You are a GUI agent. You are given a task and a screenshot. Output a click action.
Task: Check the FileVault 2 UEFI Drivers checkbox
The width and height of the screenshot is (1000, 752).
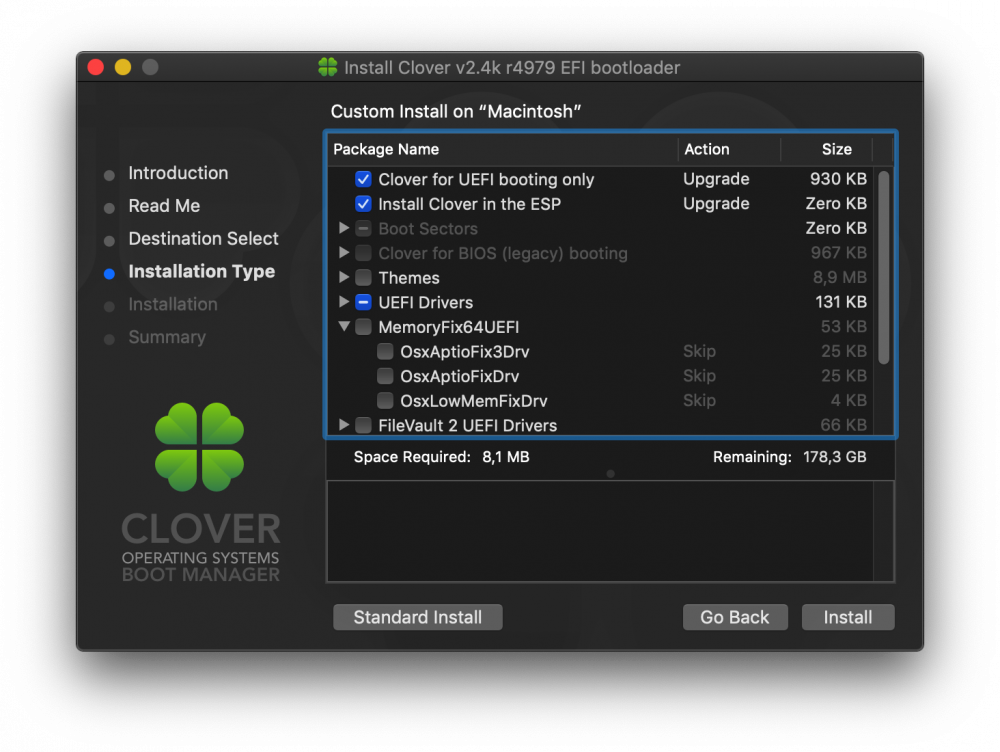[x=363, y=425]
